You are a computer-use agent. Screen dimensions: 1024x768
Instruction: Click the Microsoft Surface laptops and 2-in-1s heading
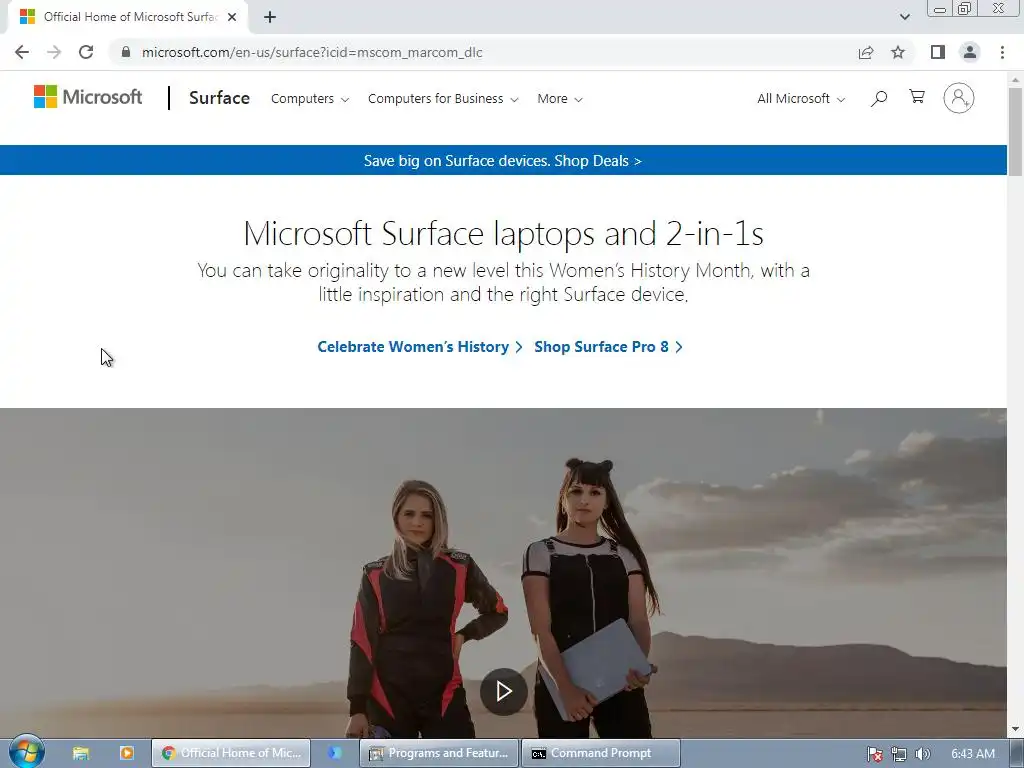click(x=504, y=233)
